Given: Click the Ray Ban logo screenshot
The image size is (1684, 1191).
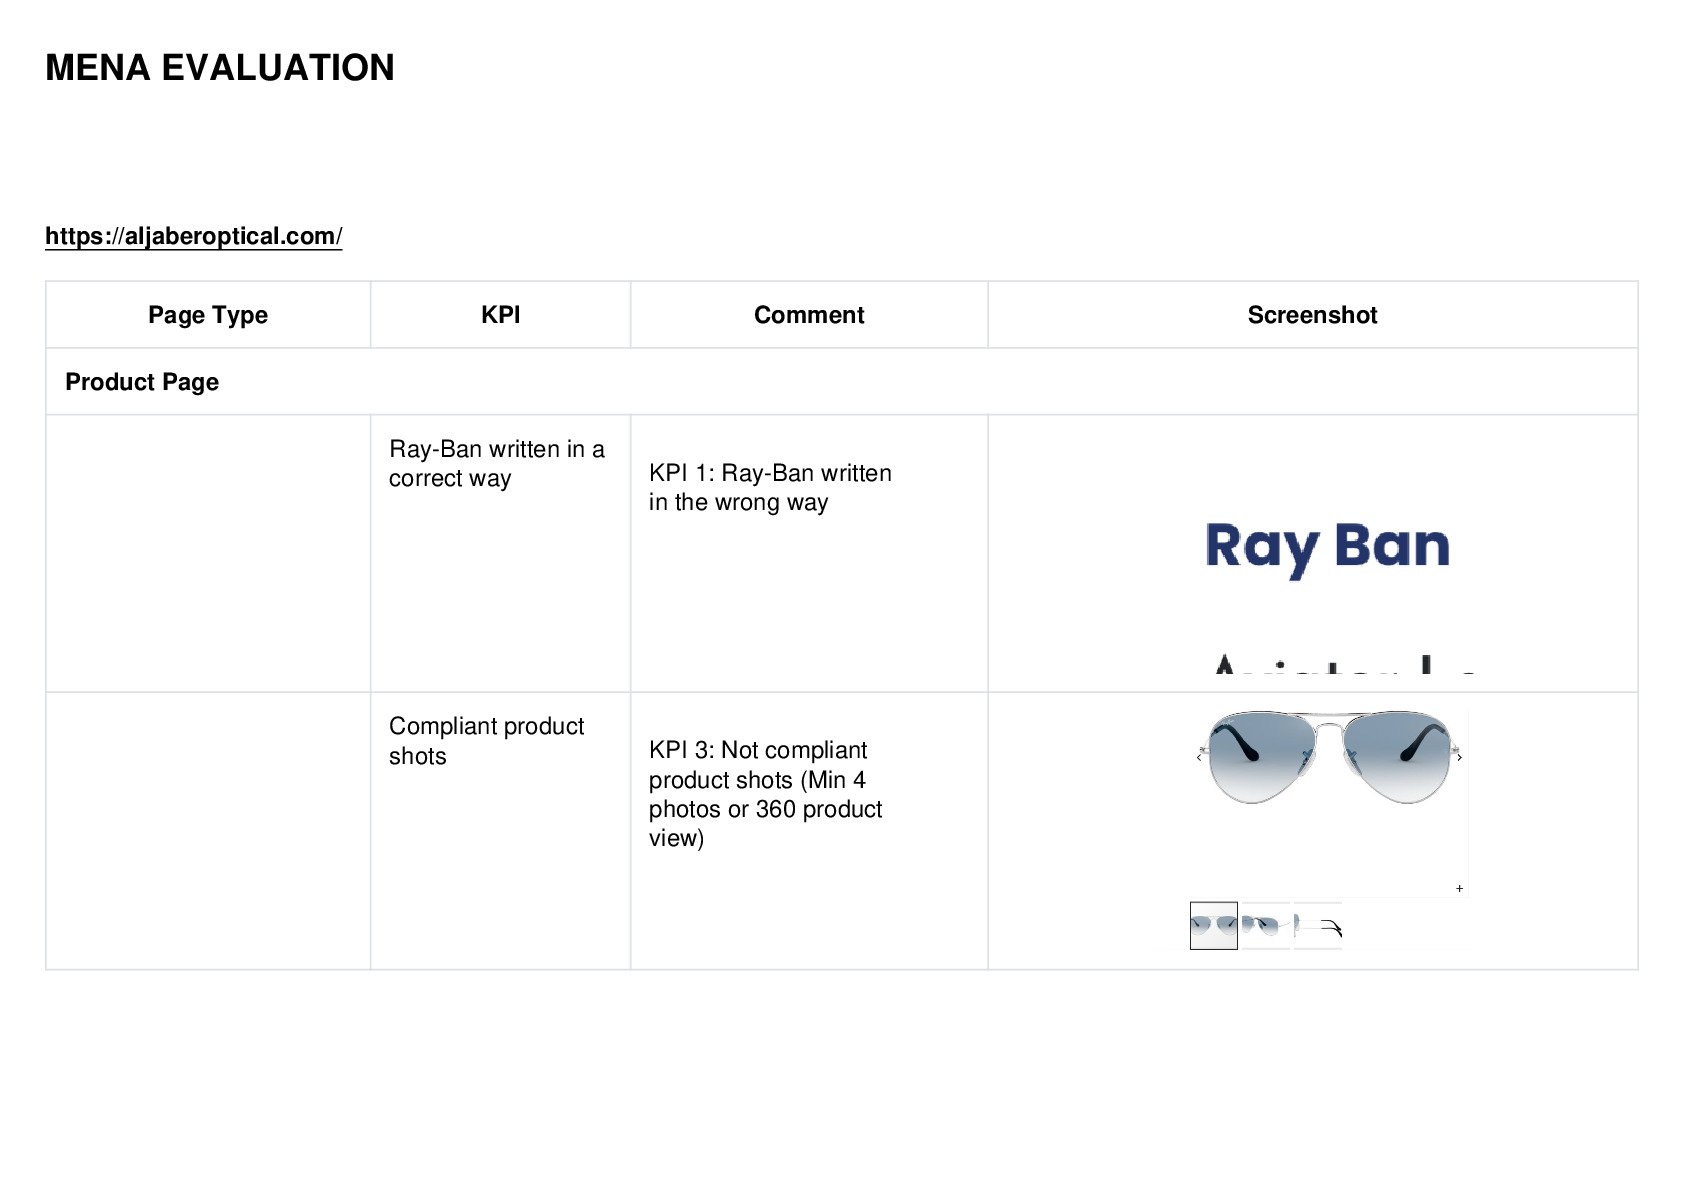Looking at the screenshot, I should click(1327, 548).
